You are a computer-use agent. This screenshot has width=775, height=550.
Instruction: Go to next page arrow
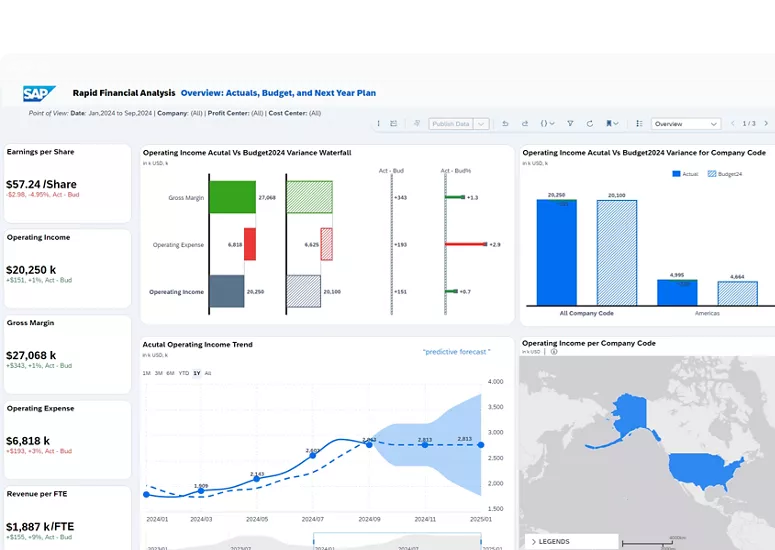(765, 124)
